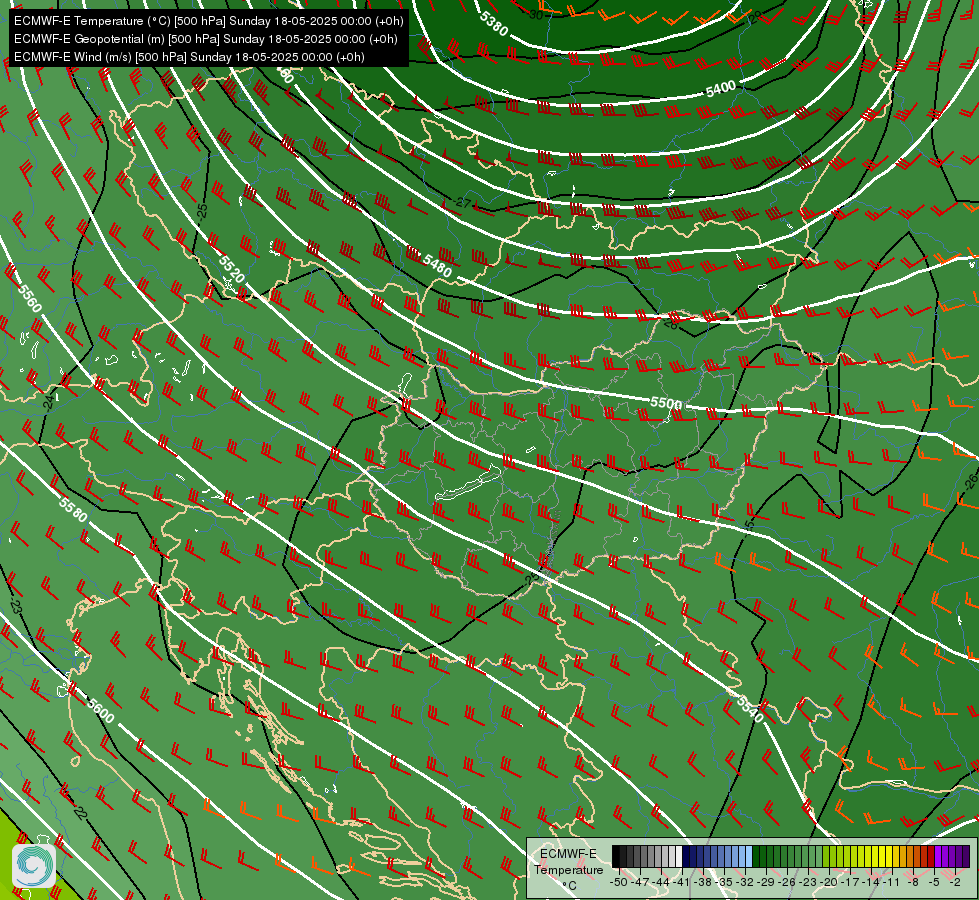The image size is (979, 900).
Task: Click the -41 legend tick value
Action: [681, 882]
